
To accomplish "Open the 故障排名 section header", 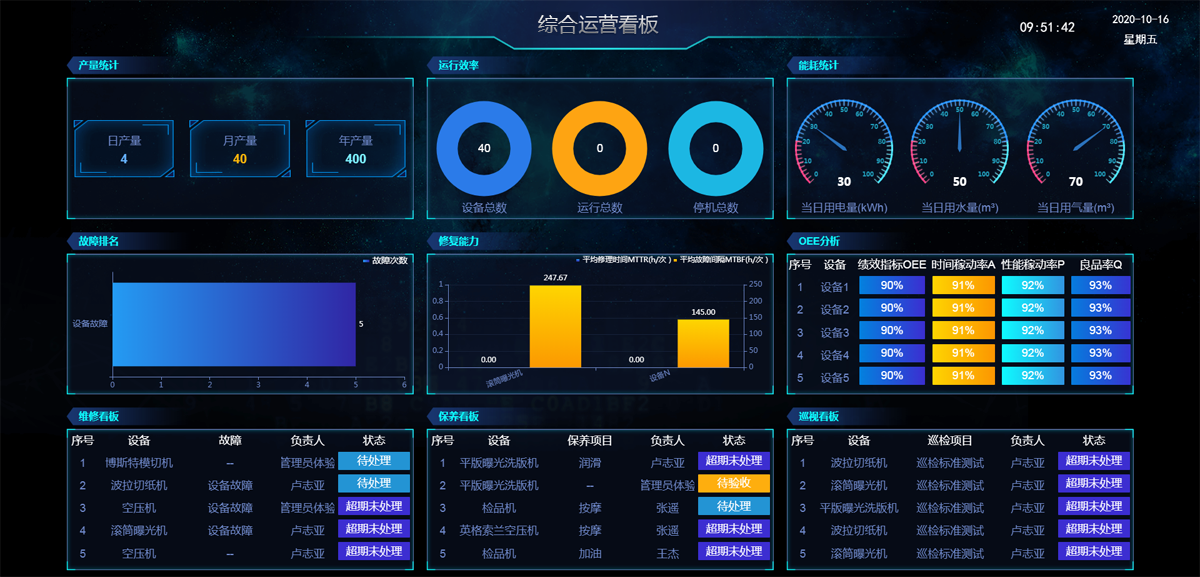I will click(98, 241).
